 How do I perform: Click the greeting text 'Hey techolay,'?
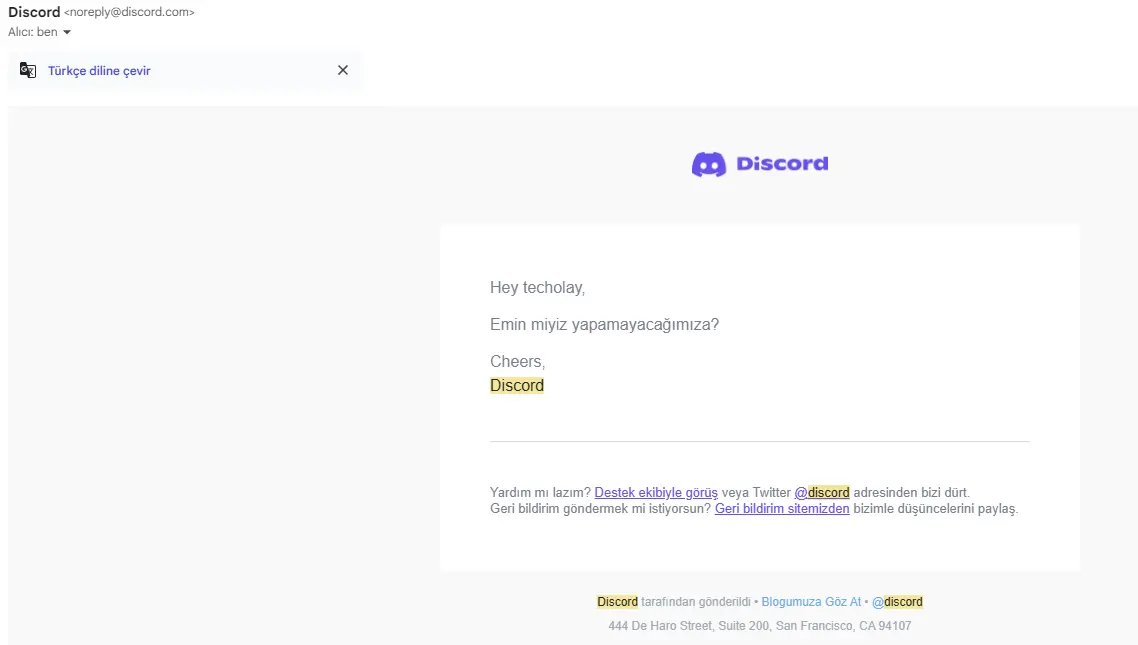coord(537,287)
